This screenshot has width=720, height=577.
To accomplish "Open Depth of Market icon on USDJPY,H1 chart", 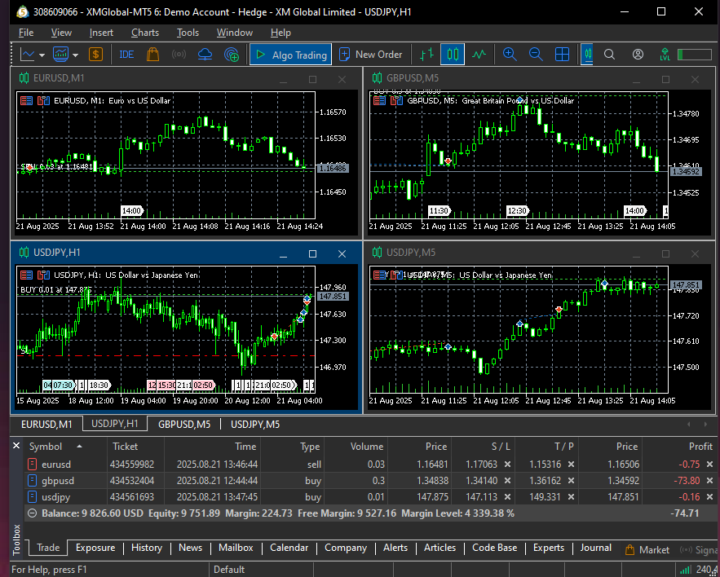I will (43, 275).
